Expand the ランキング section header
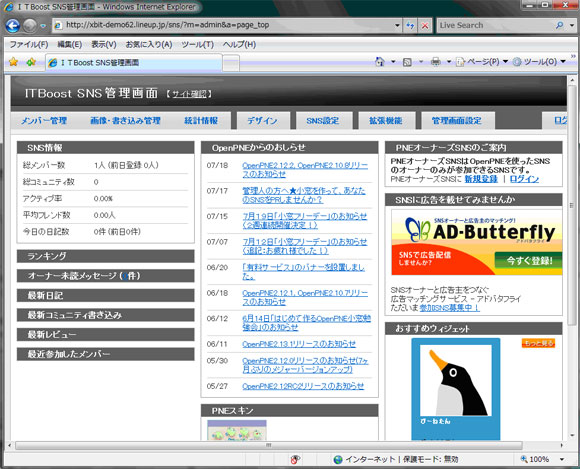The image size is (580, 469). (x=105, y=256)
